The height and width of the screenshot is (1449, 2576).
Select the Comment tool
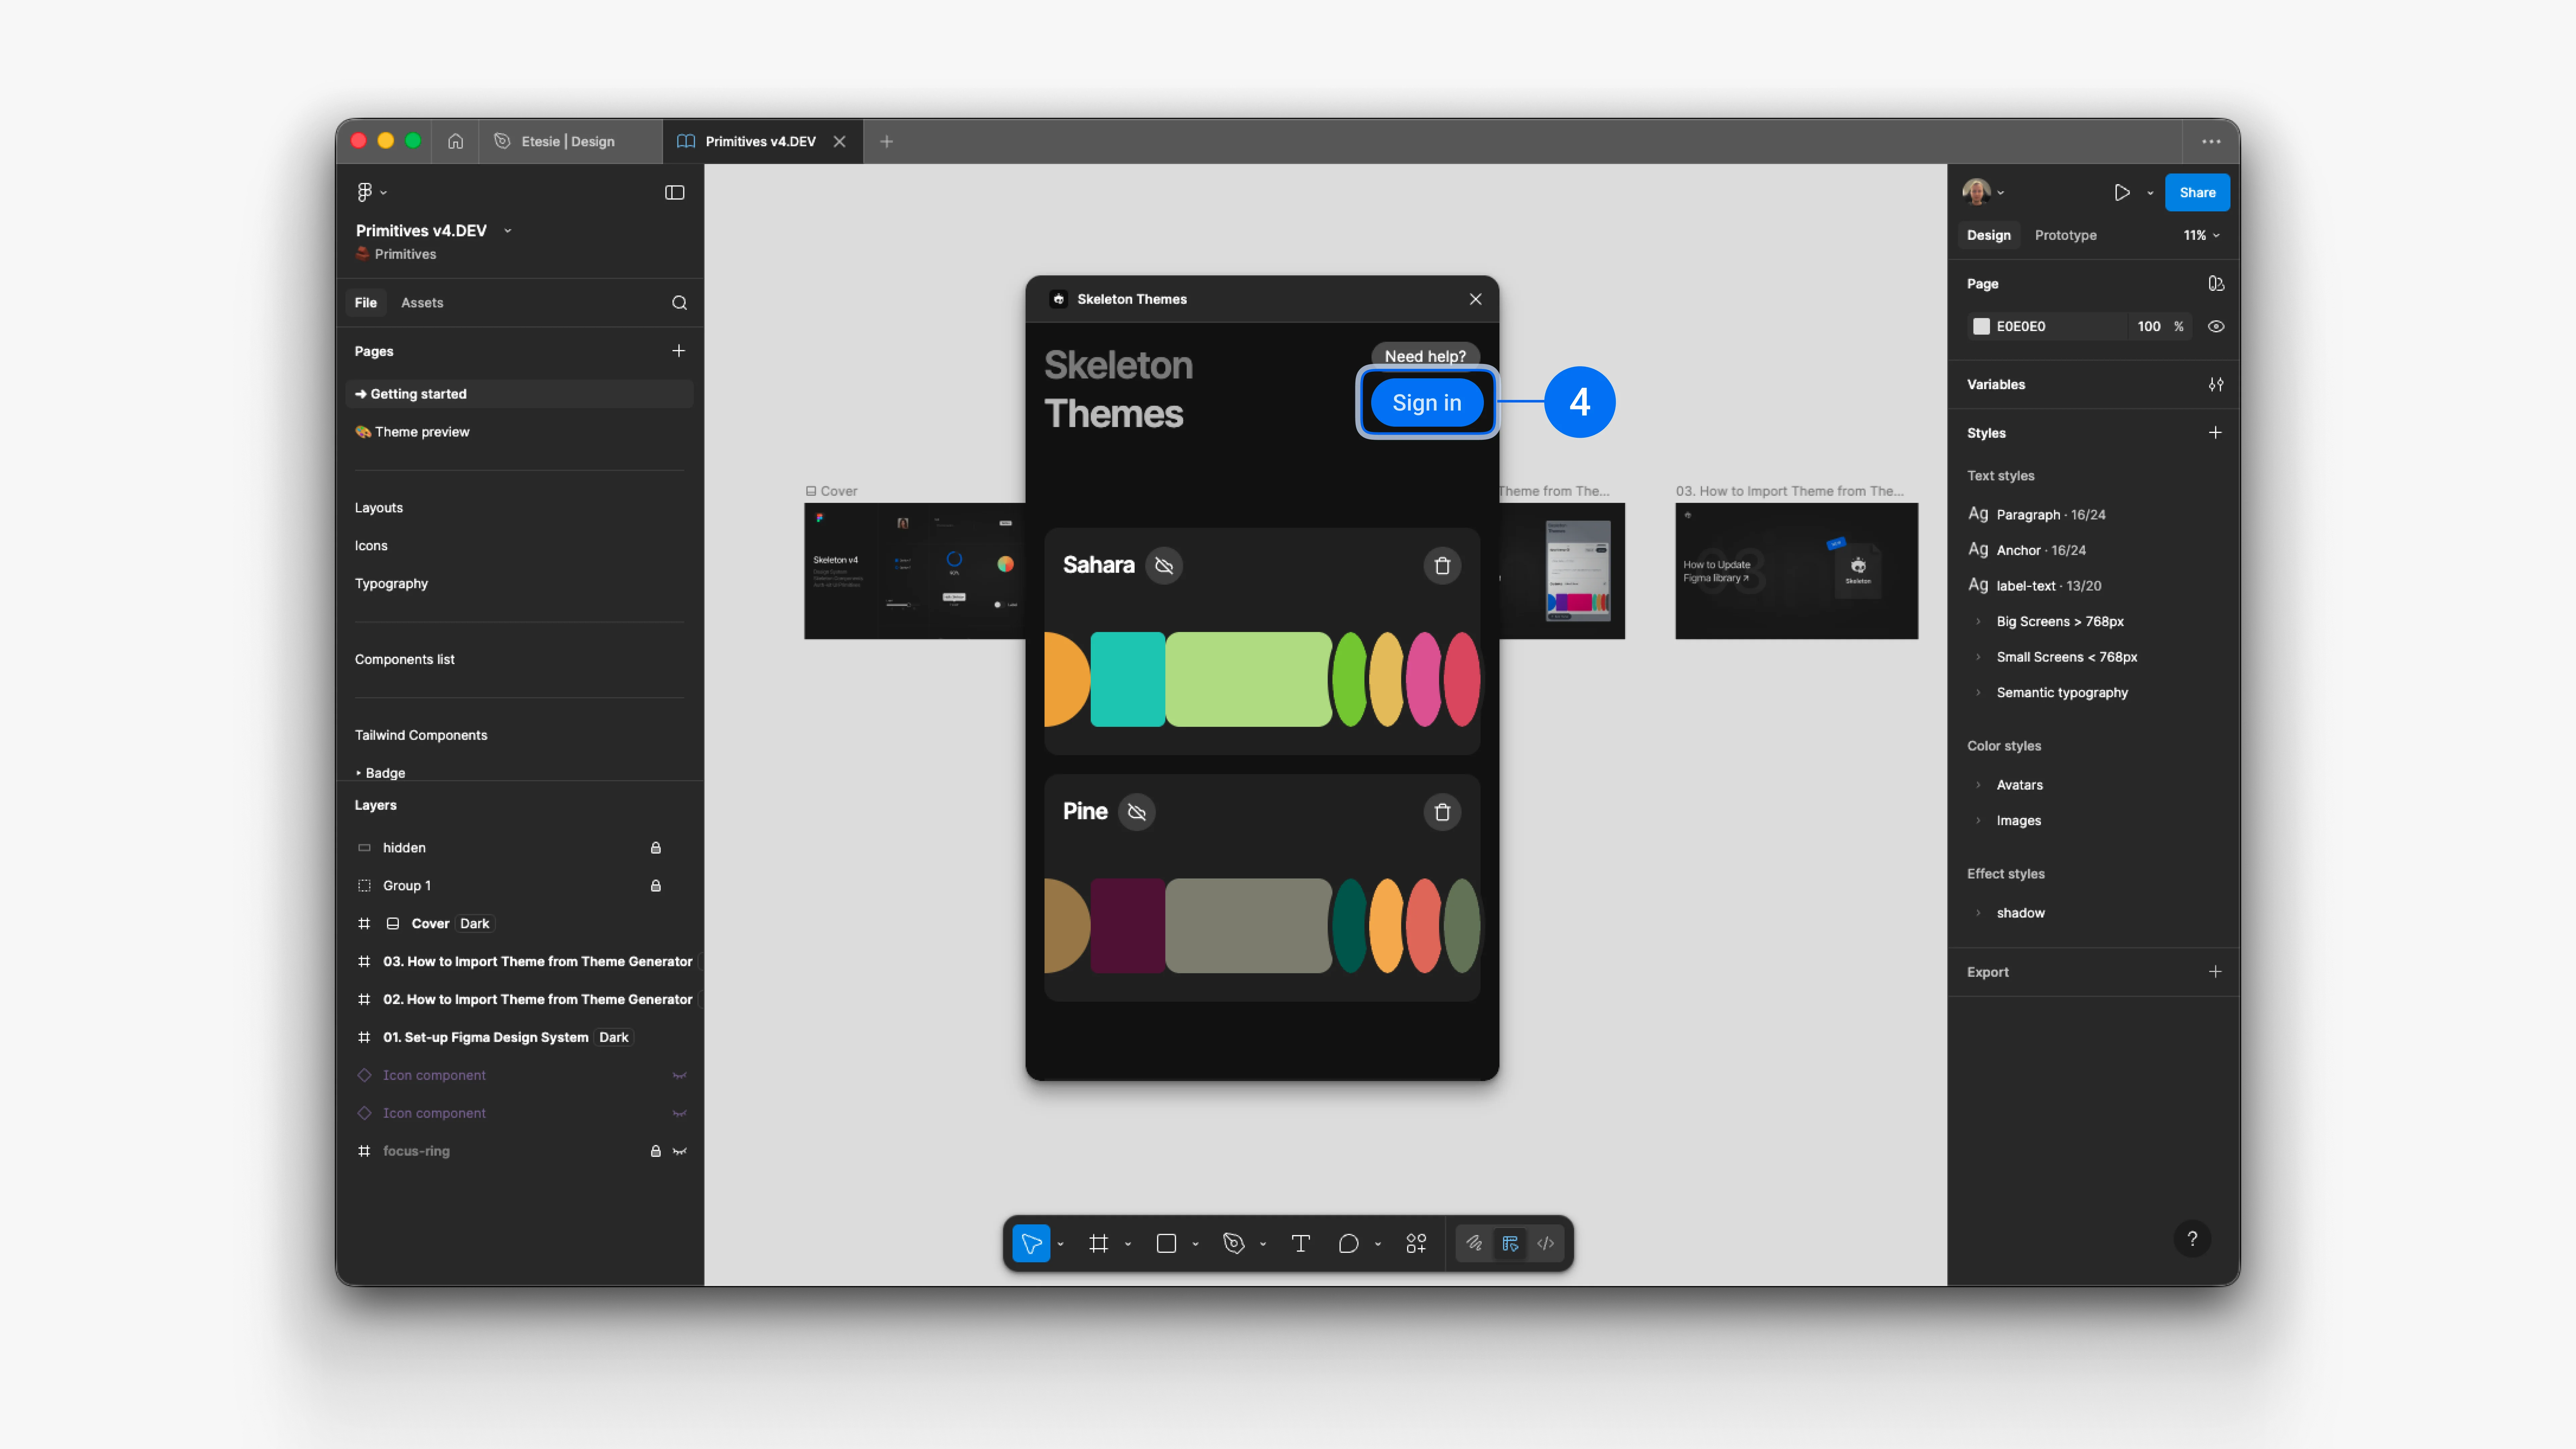tap(1348, 1243)
